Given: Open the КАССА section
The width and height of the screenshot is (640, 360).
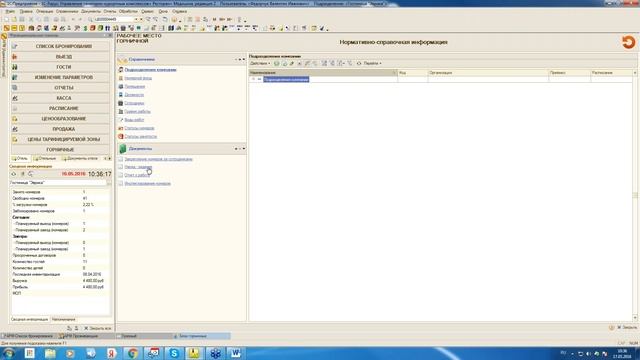Looking at the screenshot, I should click(60, 98).
